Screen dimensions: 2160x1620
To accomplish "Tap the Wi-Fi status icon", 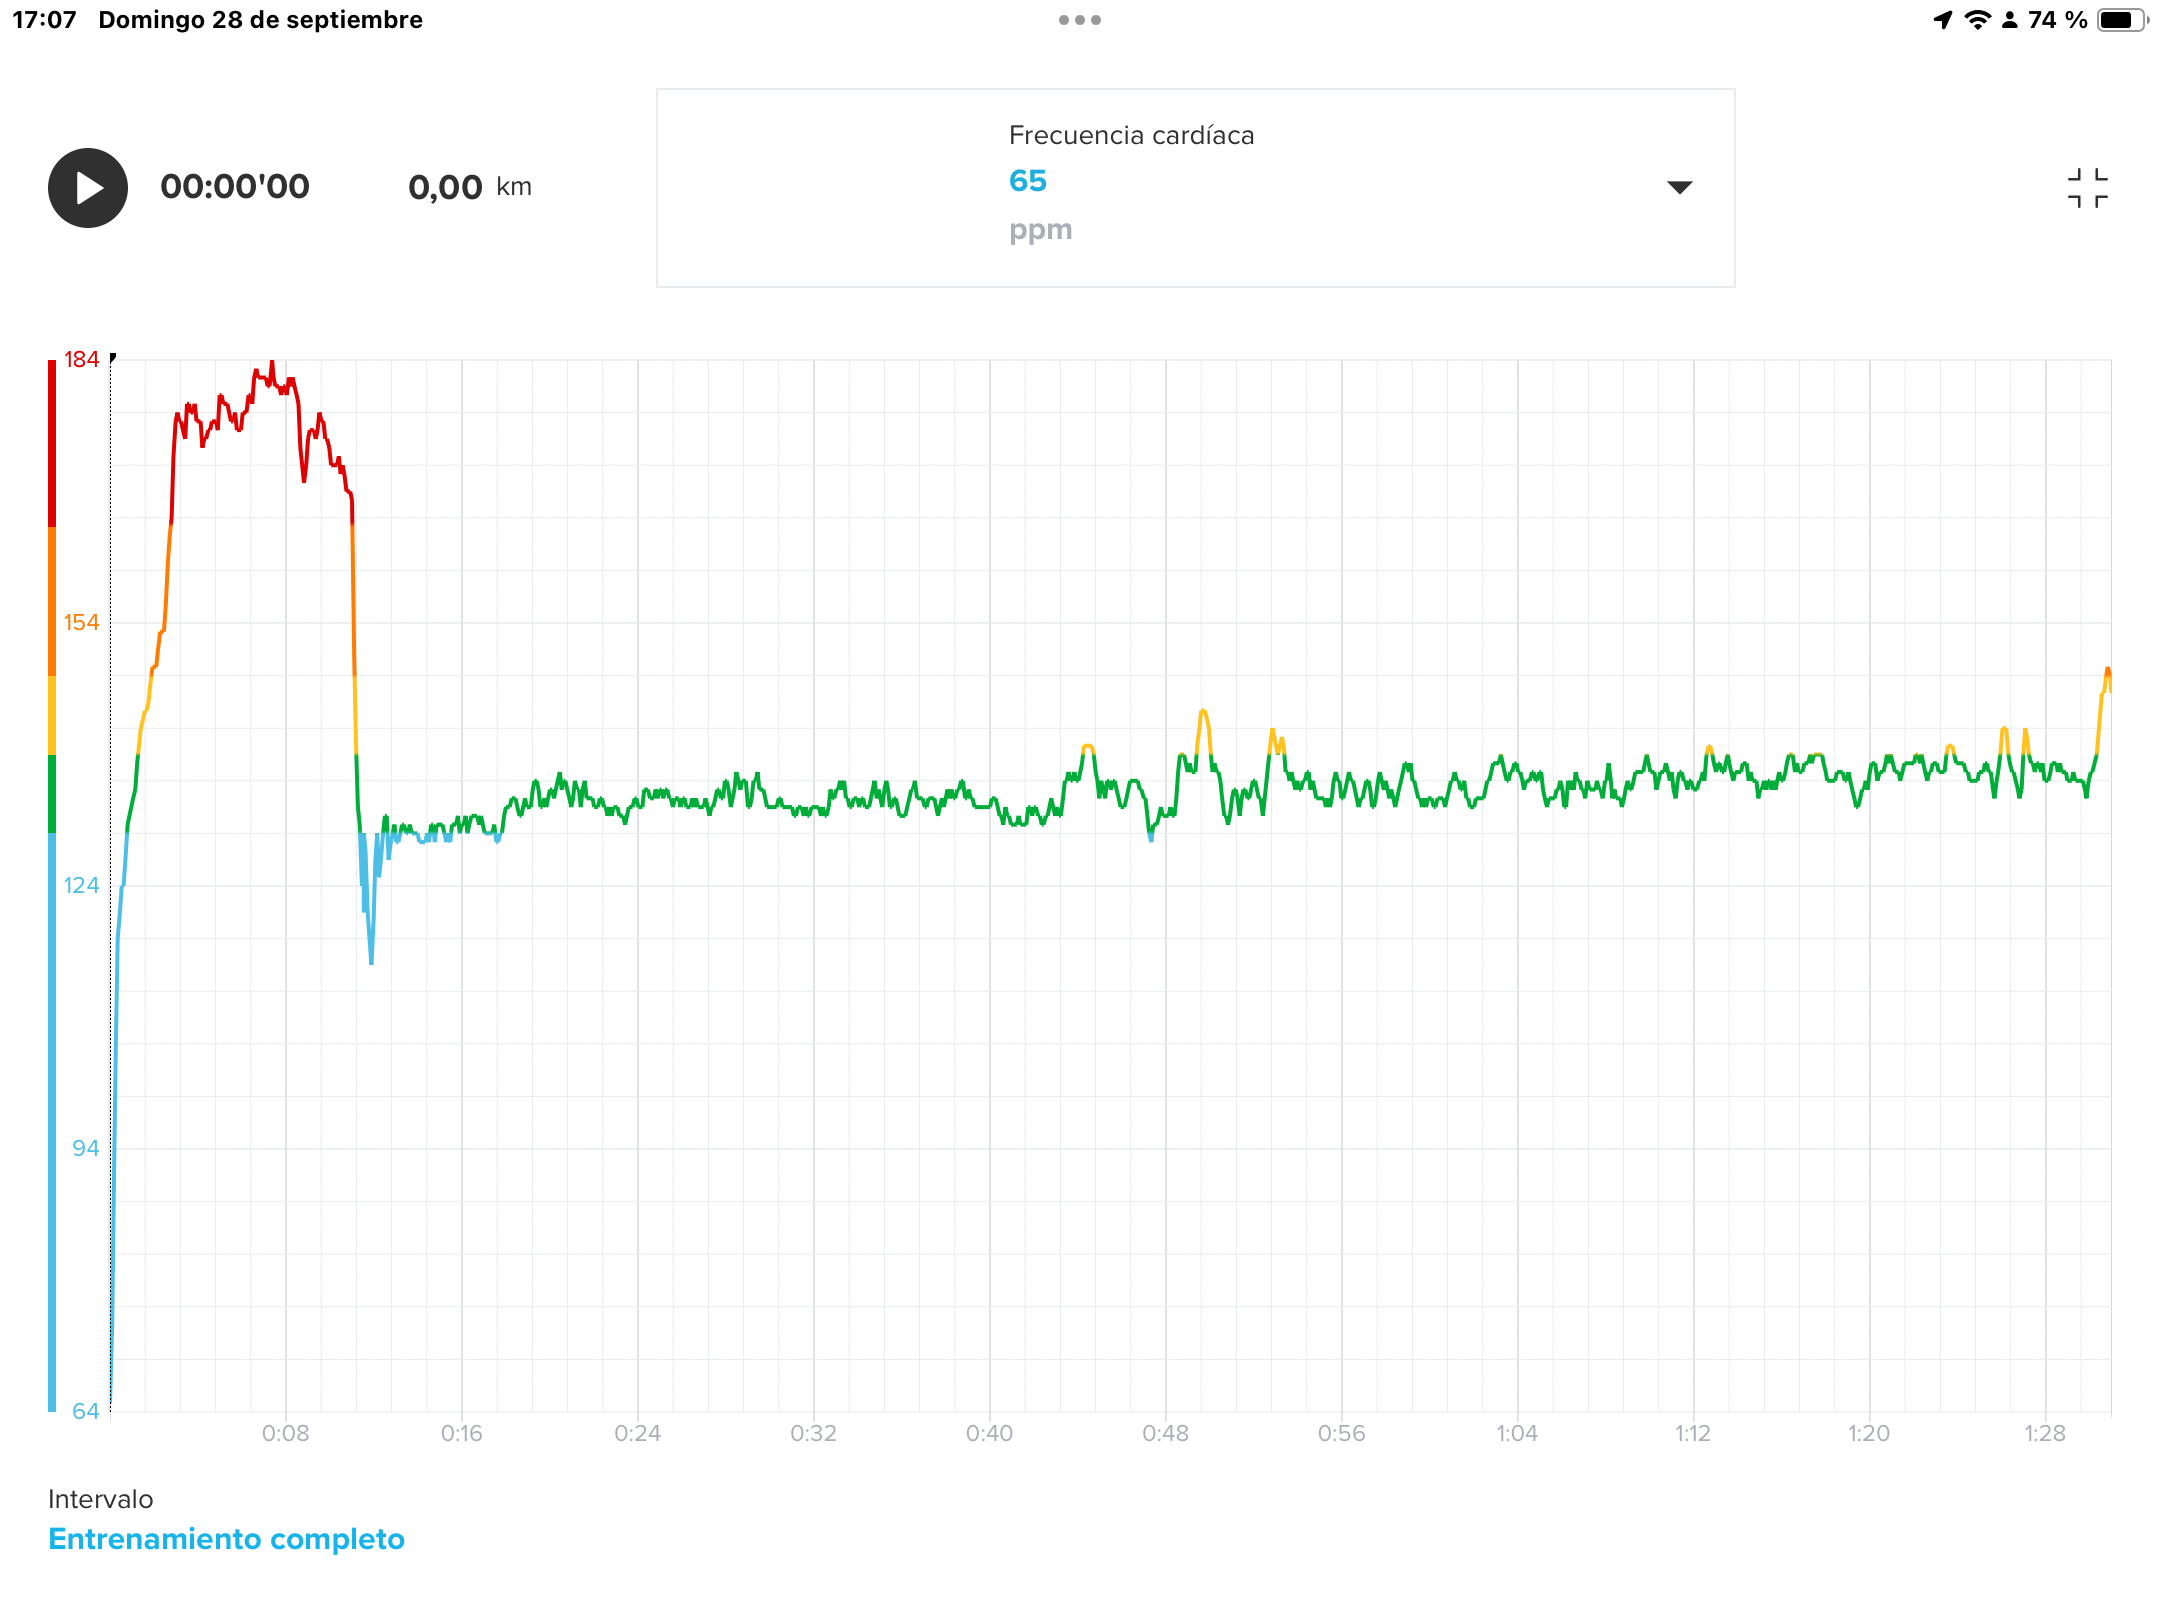I will [1977, 20].
